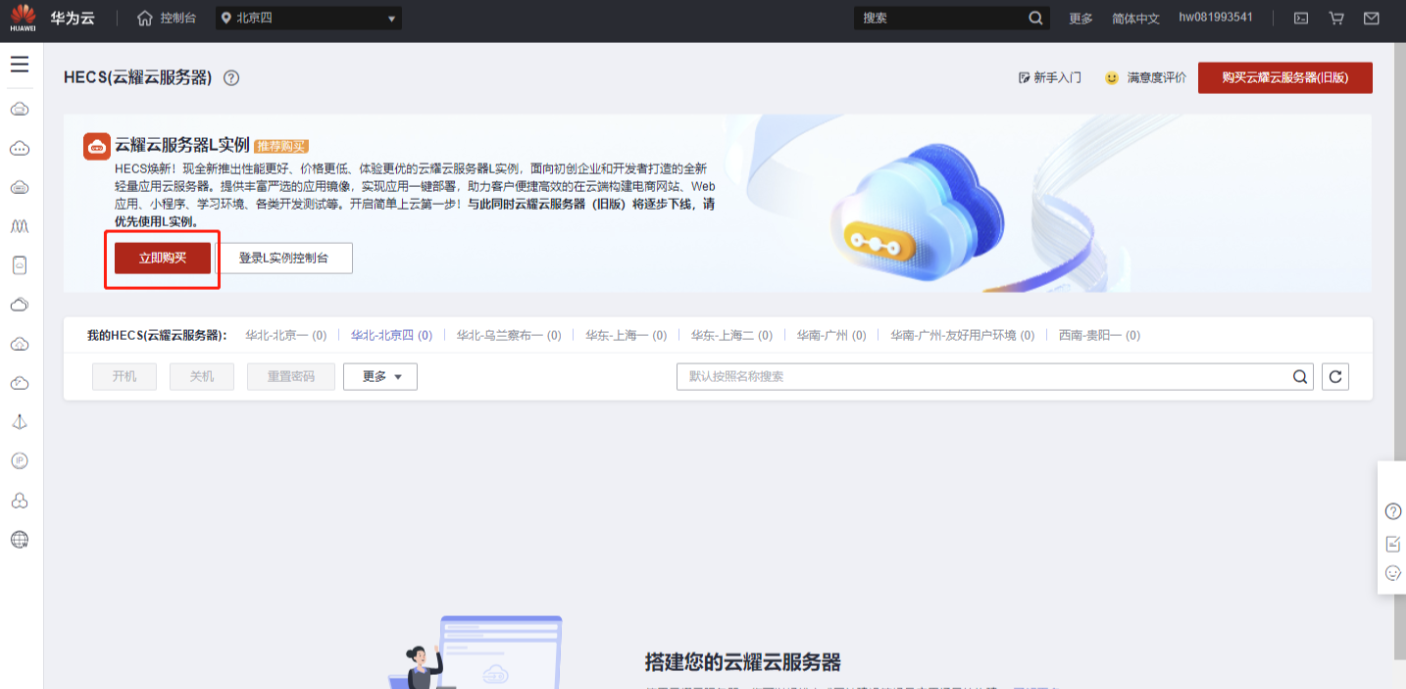Open the mail messages icon
Viewport: 1406px width, 689px height.
click(x=1371, y=18)
